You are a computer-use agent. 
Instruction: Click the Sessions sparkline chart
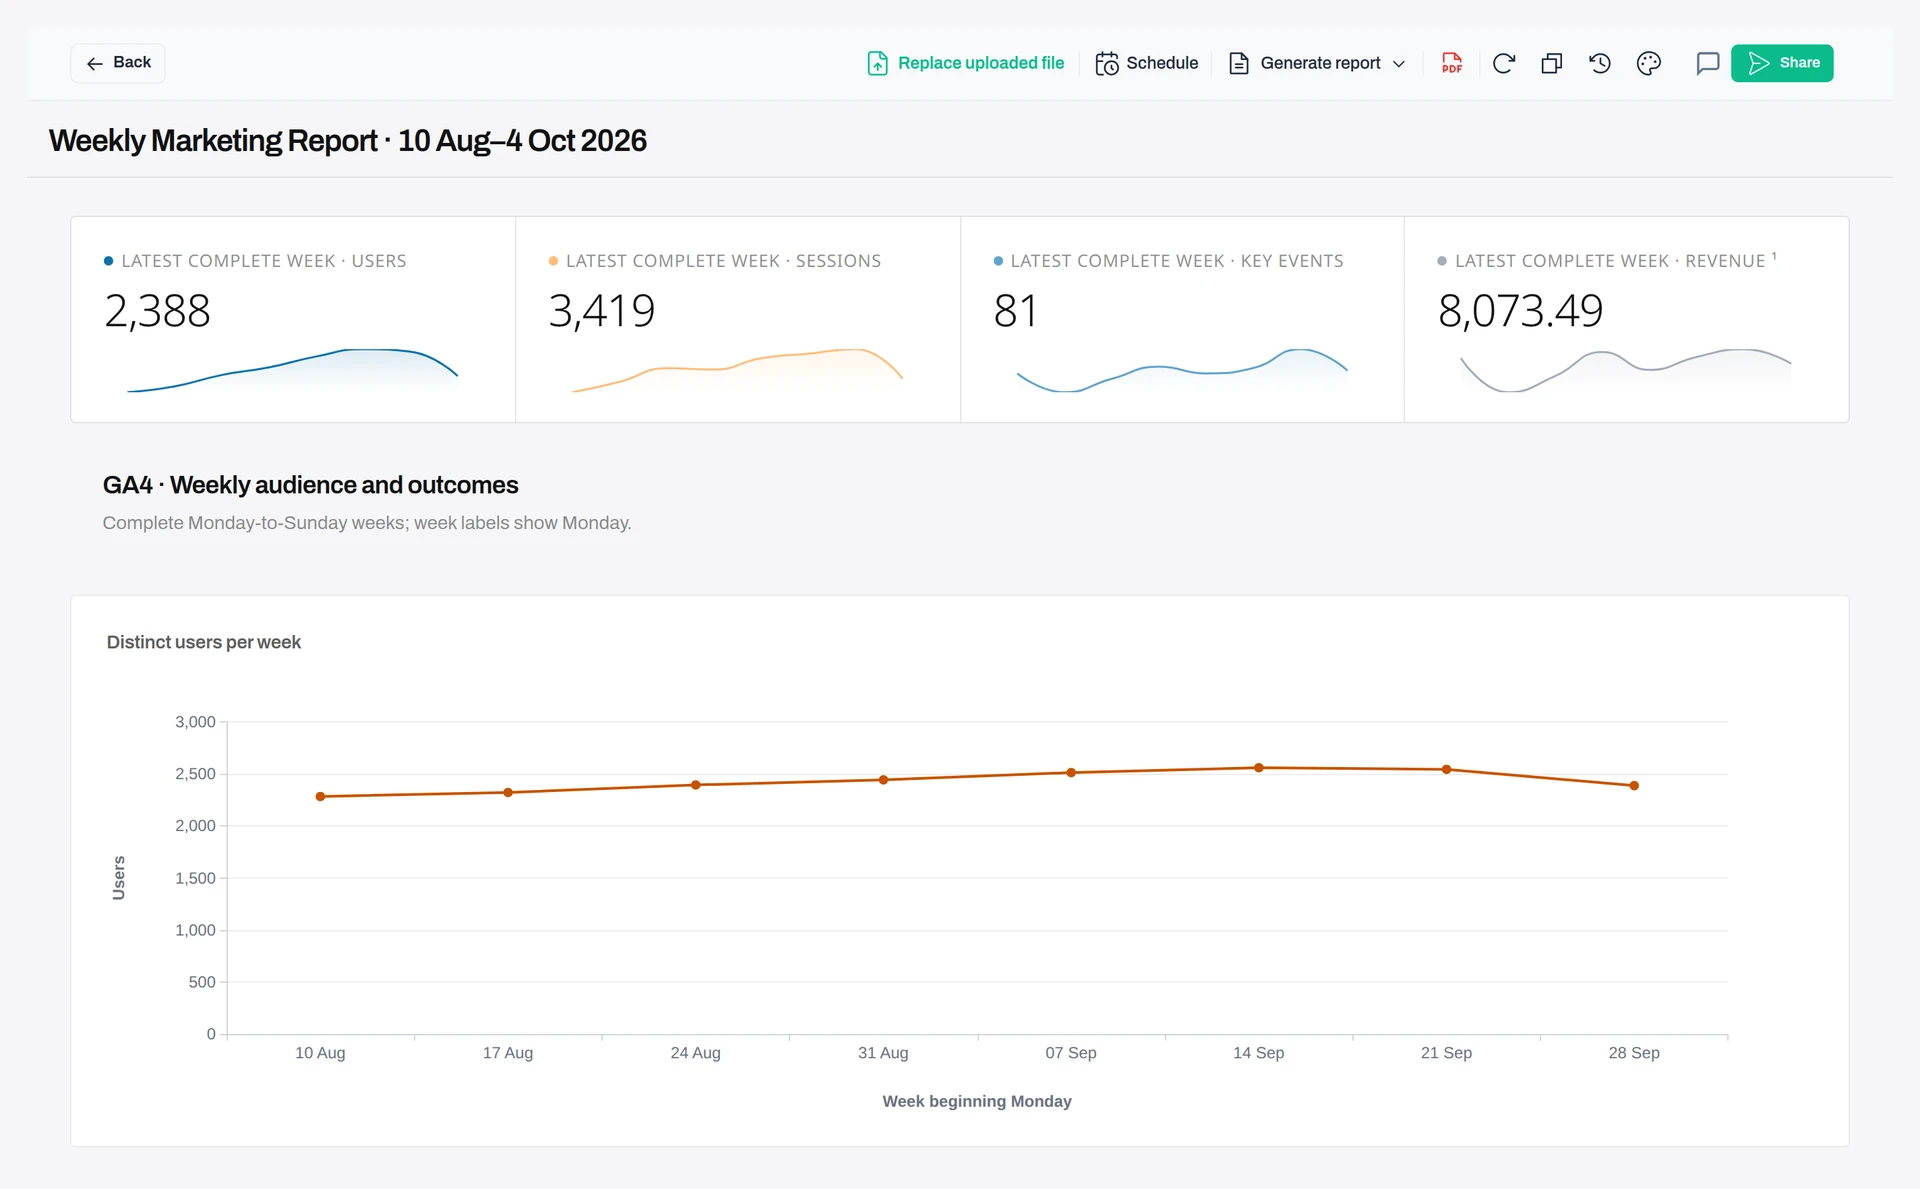pyautogui.click(x=737, y=370)
